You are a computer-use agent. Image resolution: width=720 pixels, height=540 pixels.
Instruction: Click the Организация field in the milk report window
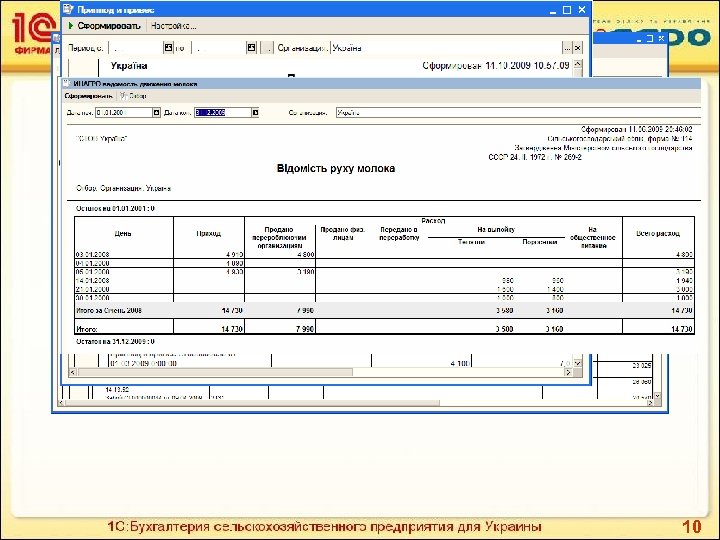click(x=518, y=112)
